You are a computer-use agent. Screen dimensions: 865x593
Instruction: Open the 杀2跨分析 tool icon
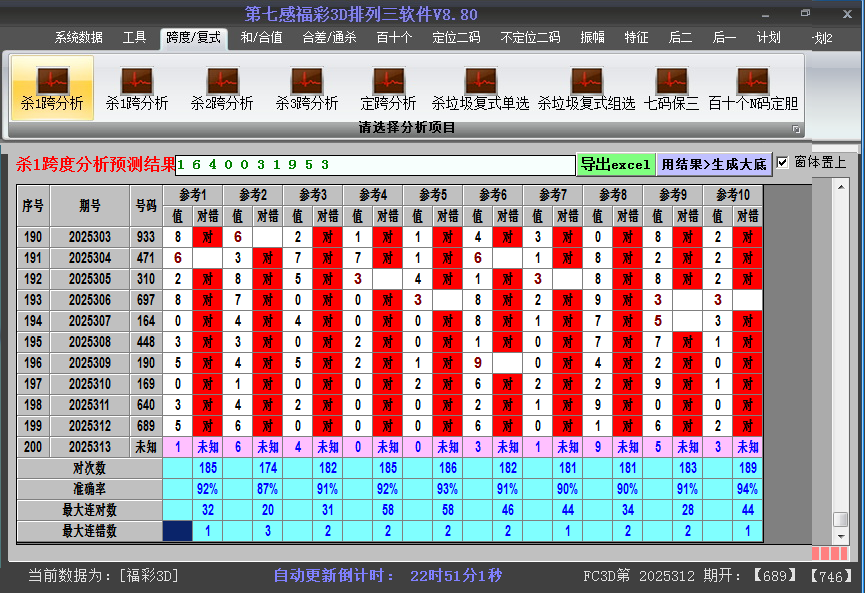(x=221, y=88)
